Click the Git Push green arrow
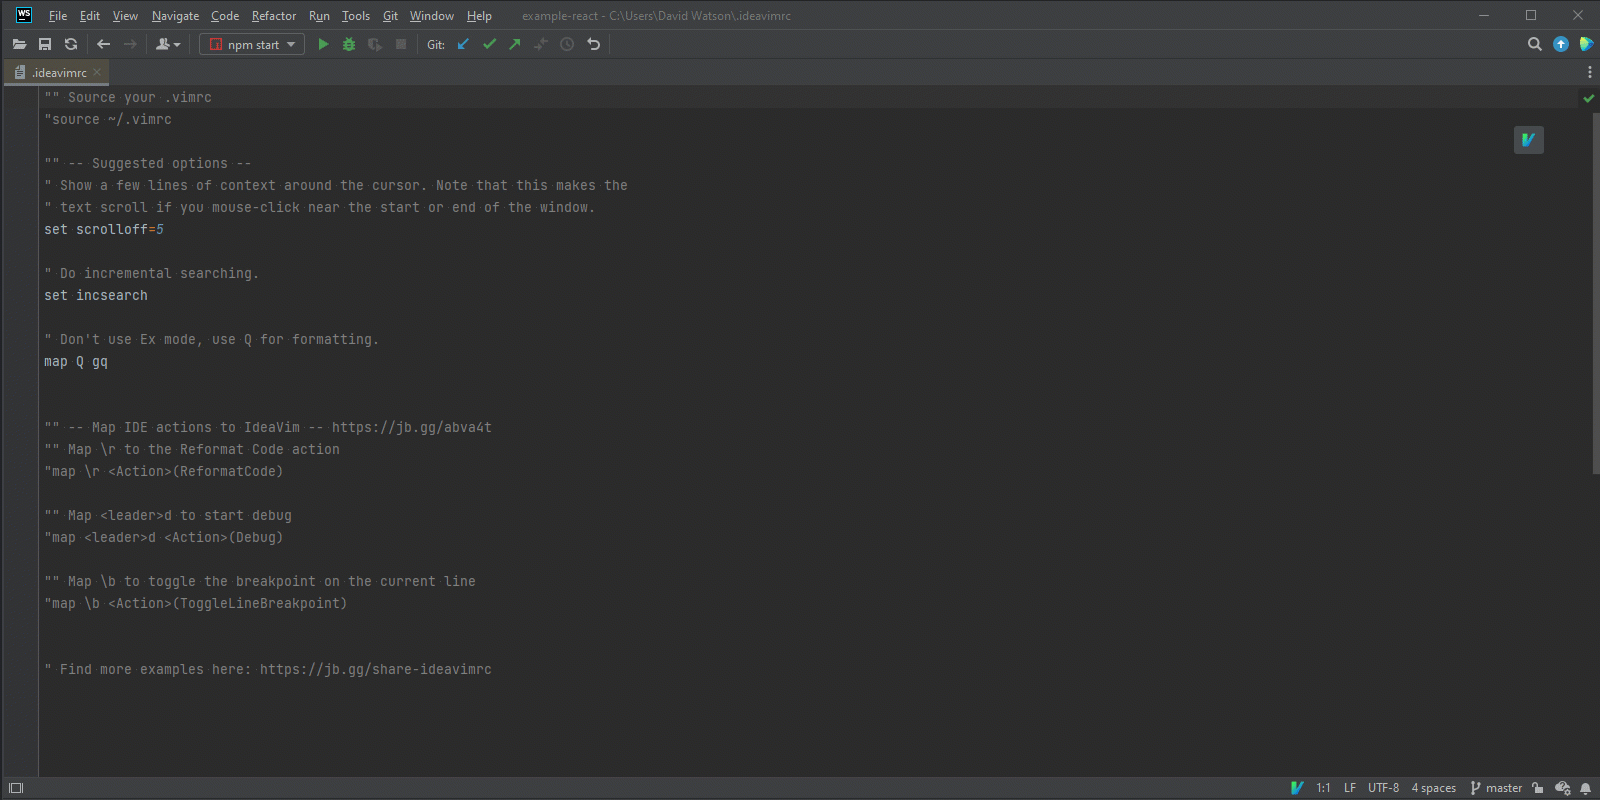This screenshot has width=1600, height=800. (515, 44)
